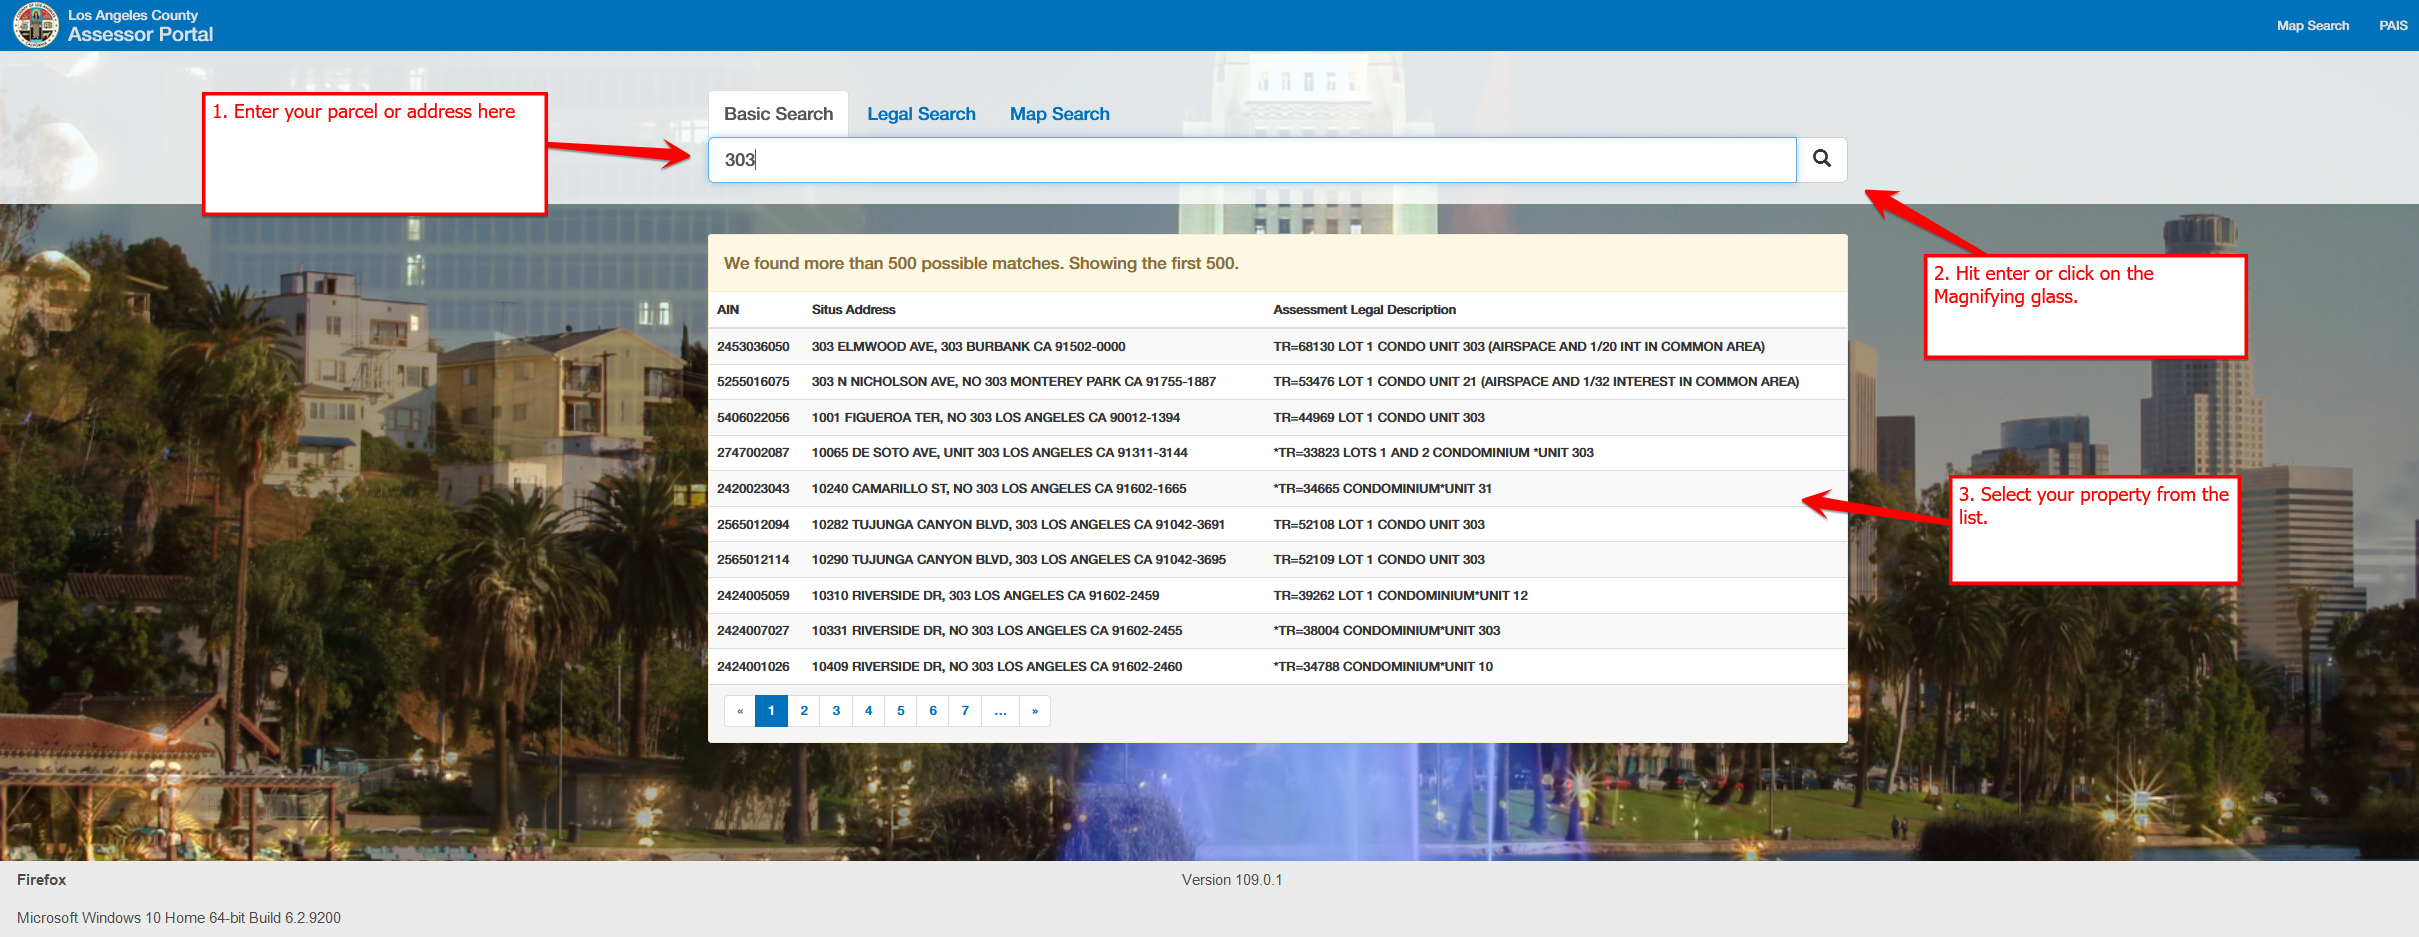Viewport: 2419px width, 937px height.
Task: Select the Basic Search tab
Action: 777,113
